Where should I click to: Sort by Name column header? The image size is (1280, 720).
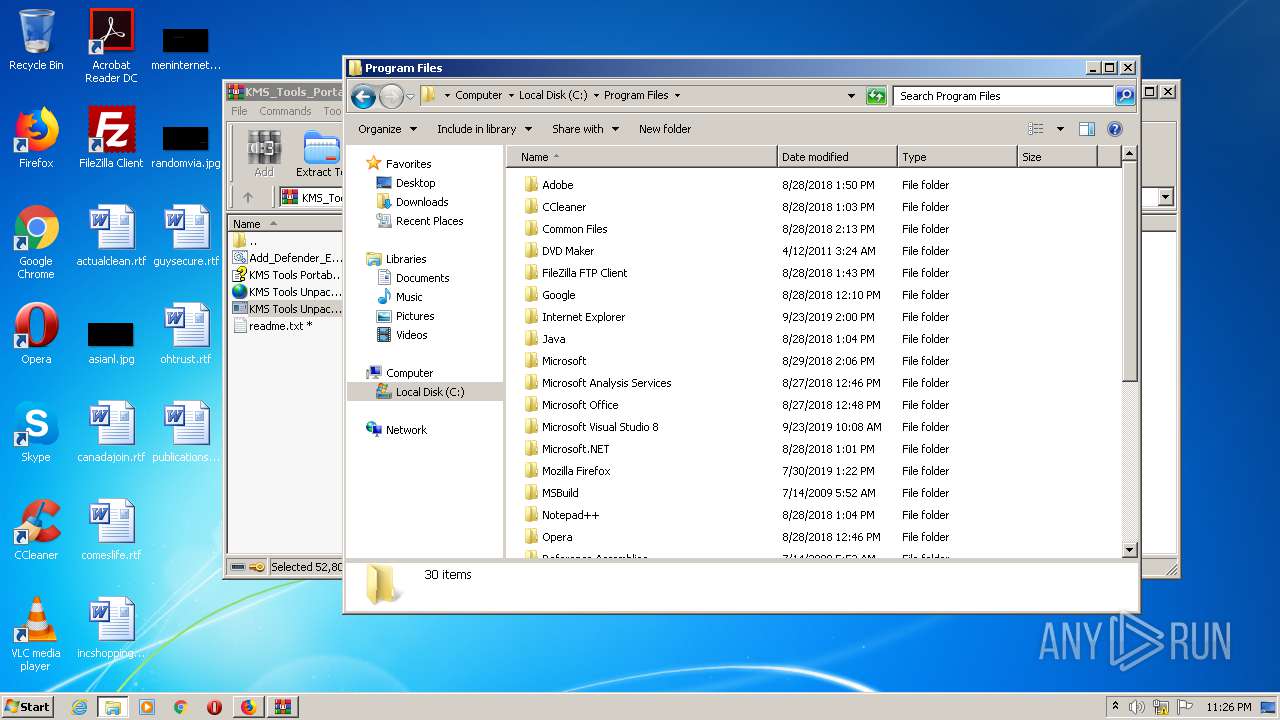[x=642, y=157]
